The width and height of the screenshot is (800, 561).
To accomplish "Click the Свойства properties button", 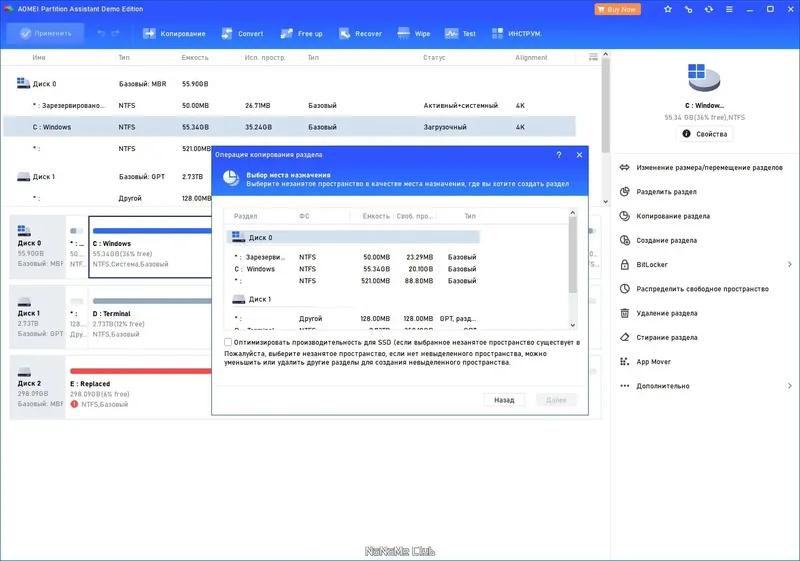I will 705,134.
